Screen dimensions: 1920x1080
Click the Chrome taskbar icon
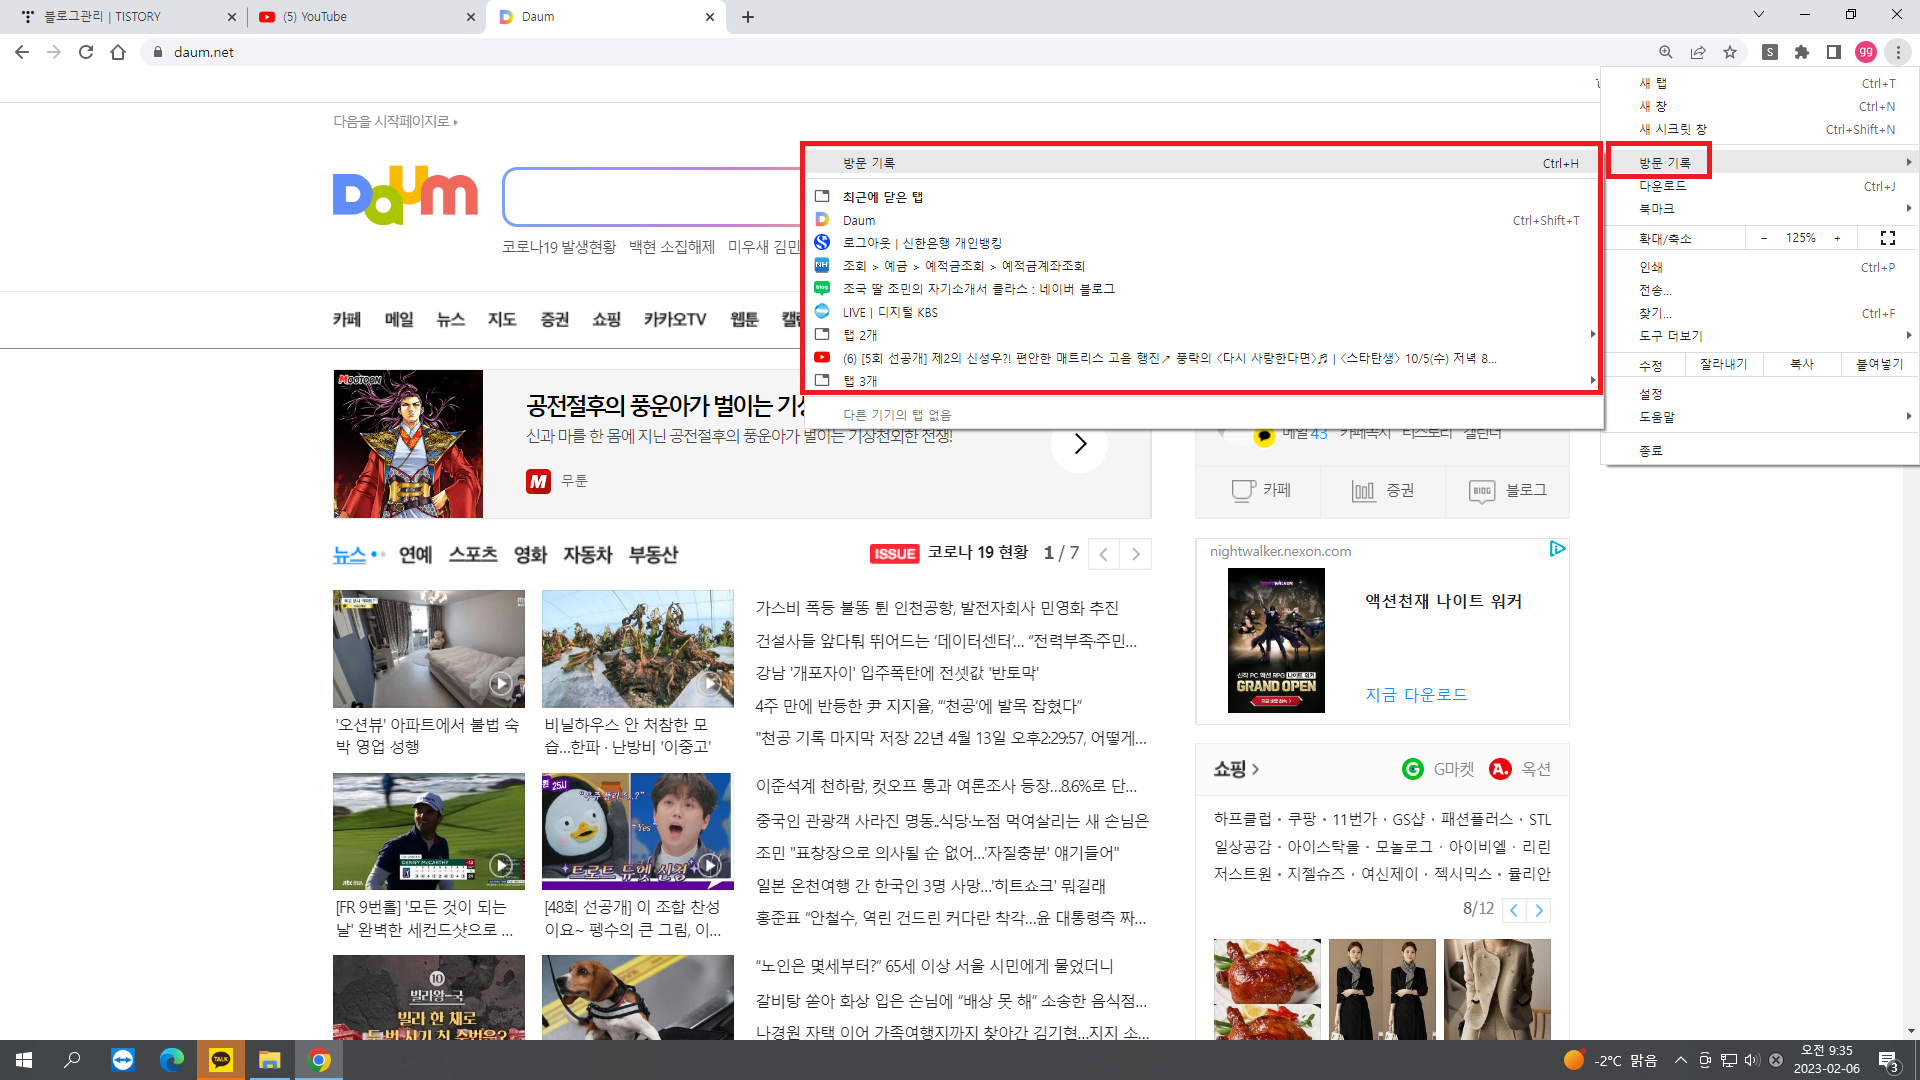click(x=319, y=1060)
